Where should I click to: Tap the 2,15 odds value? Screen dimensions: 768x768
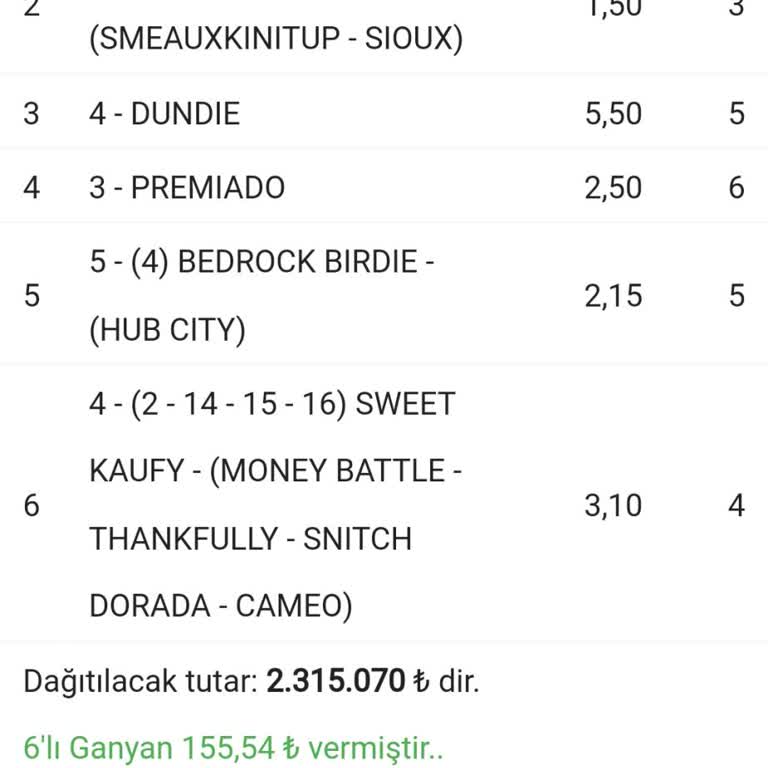[613, 296]
